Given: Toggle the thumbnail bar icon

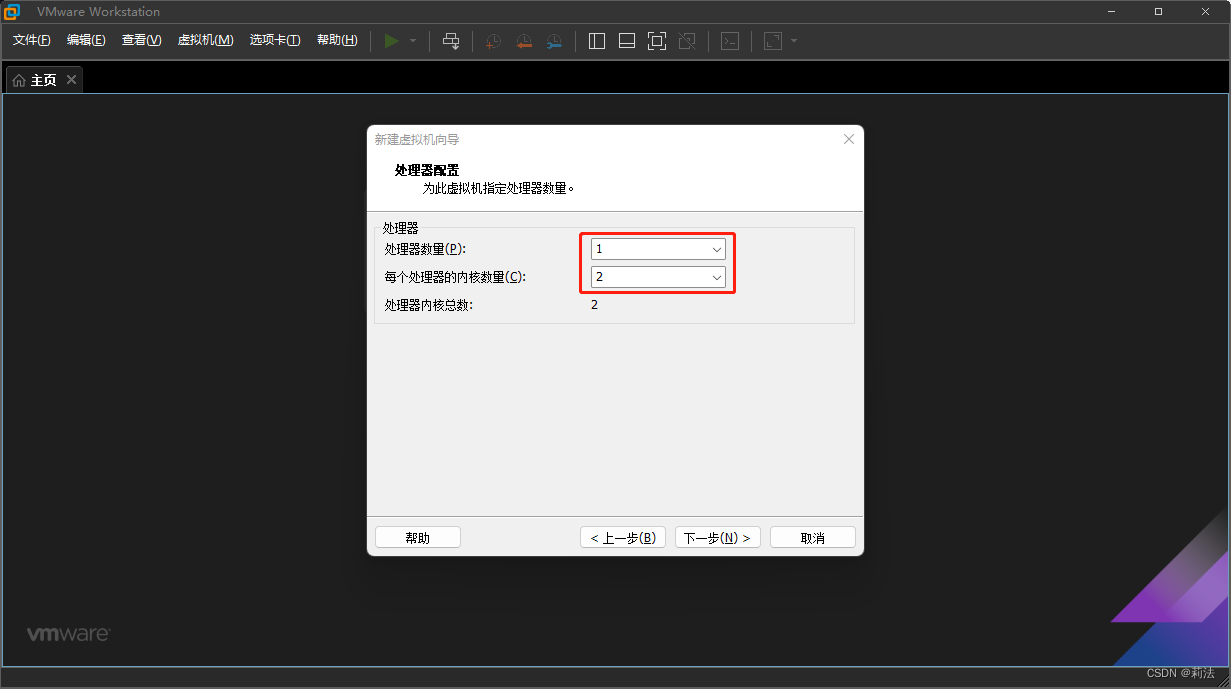Looking at the screenshot, I should tap(627, 41).
